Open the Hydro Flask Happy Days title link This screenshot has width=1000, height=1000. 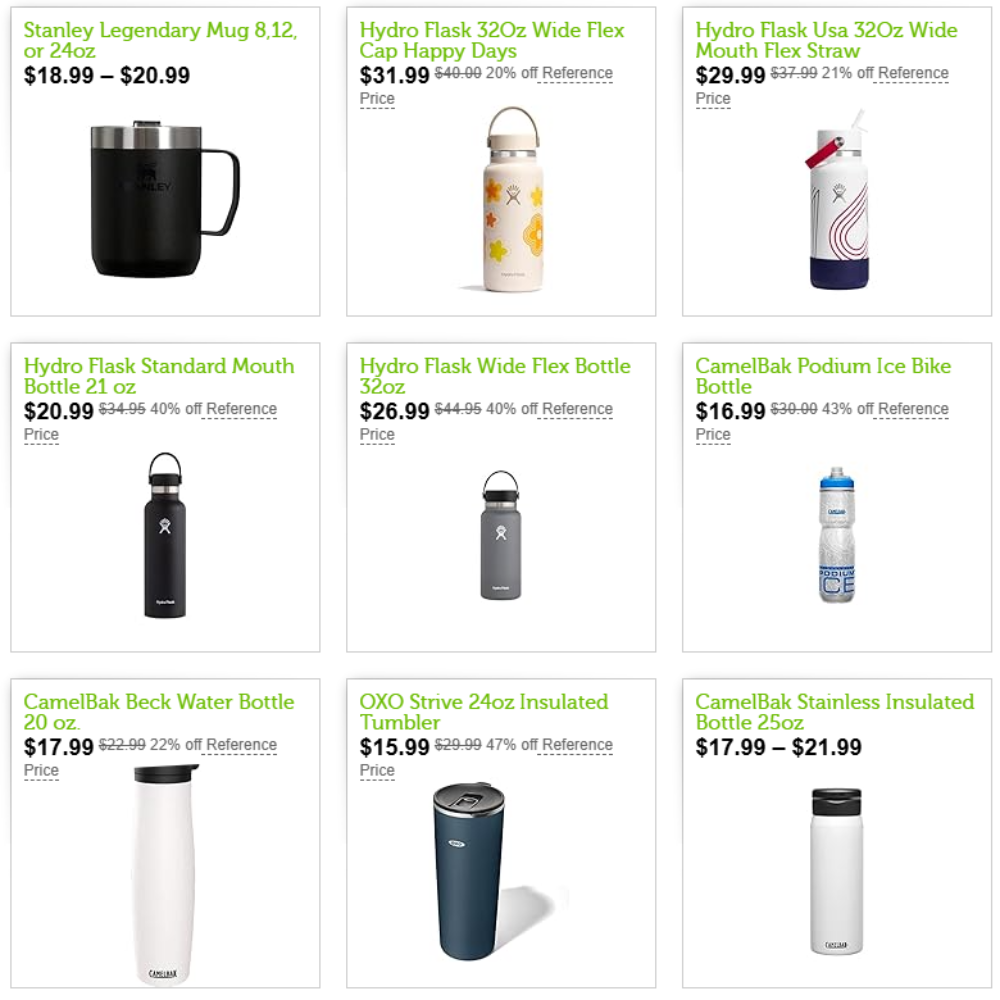492,40
